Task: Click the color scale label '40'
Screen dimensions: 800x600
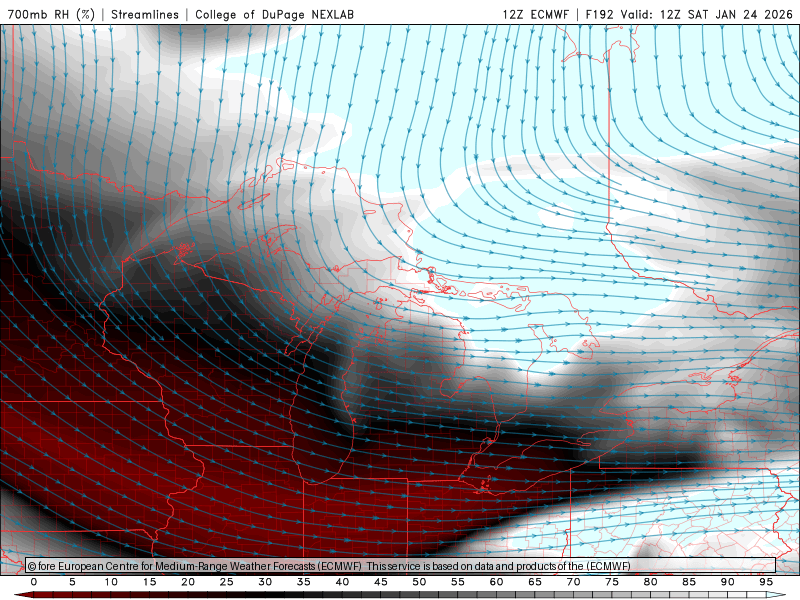Action: click(342, 582)
